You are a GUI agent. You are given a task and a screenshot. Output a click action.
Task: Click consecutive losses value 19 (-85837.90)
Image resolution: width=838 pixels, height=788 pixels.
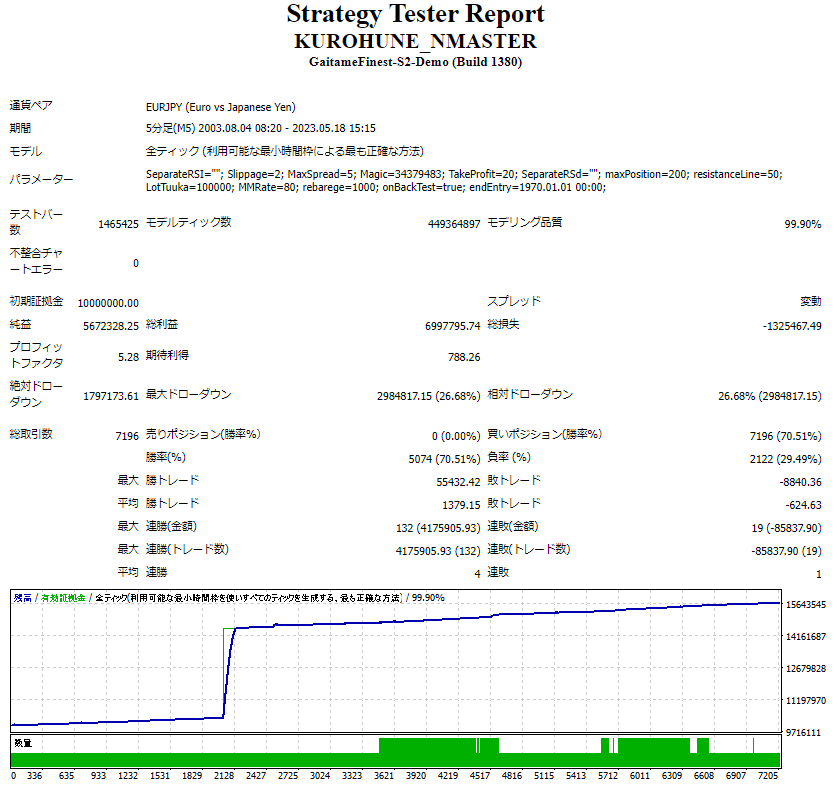pyautogui.click(x=786, y=528)
